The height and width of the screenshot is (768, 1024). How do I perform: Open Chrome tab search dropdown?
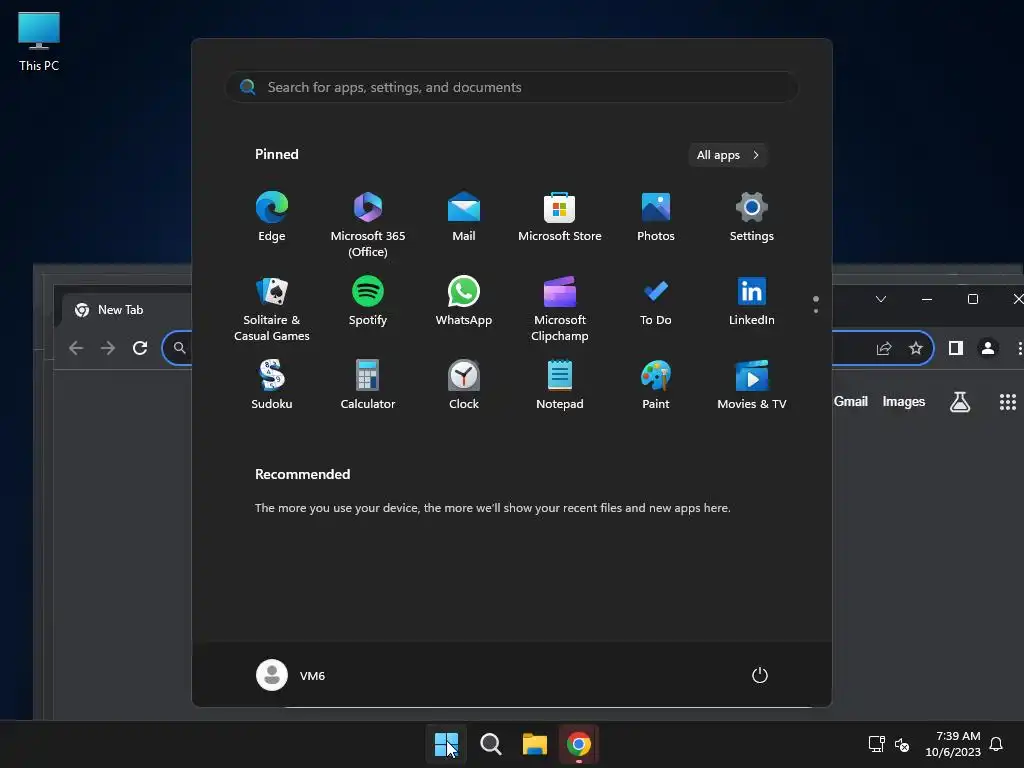tap(880, 299)
